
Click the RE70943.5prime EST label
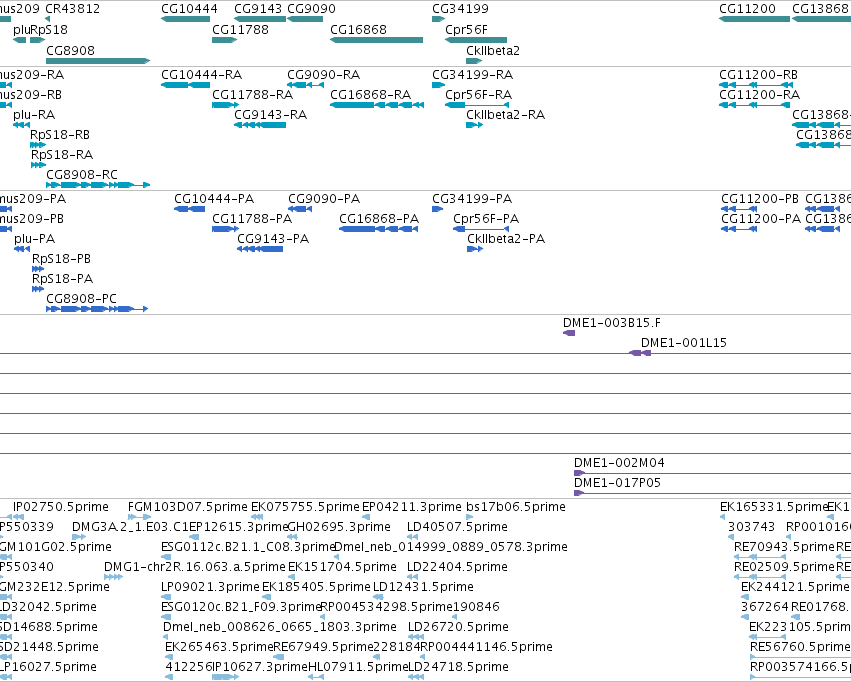pos(784,547)
